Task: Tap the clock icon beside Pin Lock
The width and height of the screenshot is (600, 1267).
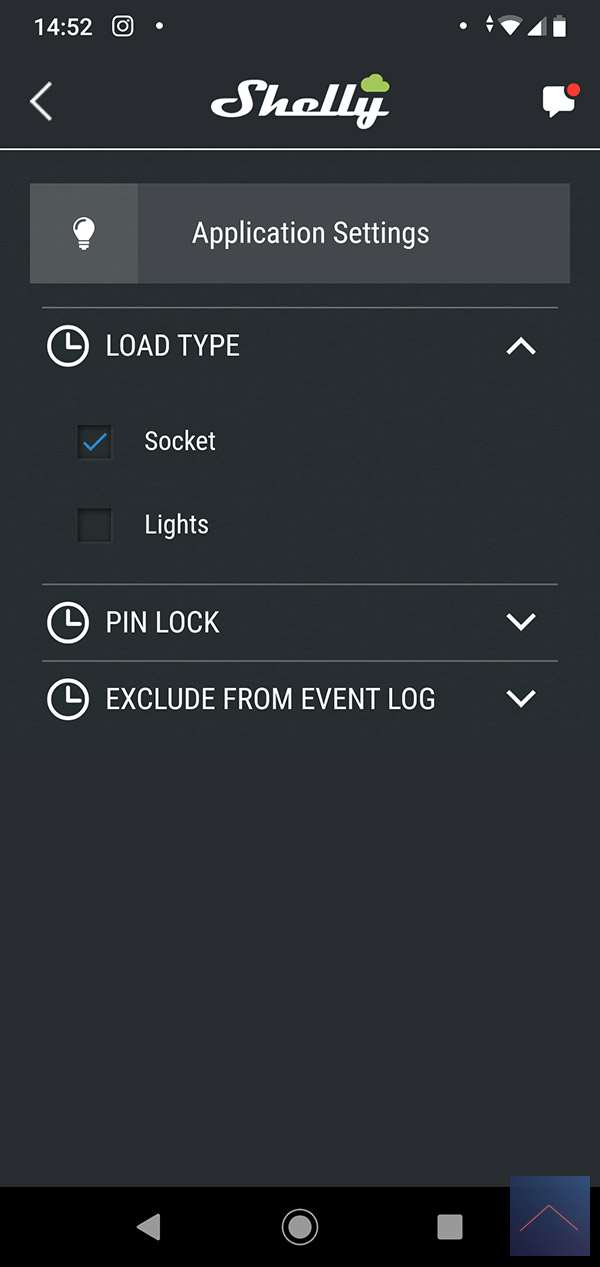Action: coord(68,622)
